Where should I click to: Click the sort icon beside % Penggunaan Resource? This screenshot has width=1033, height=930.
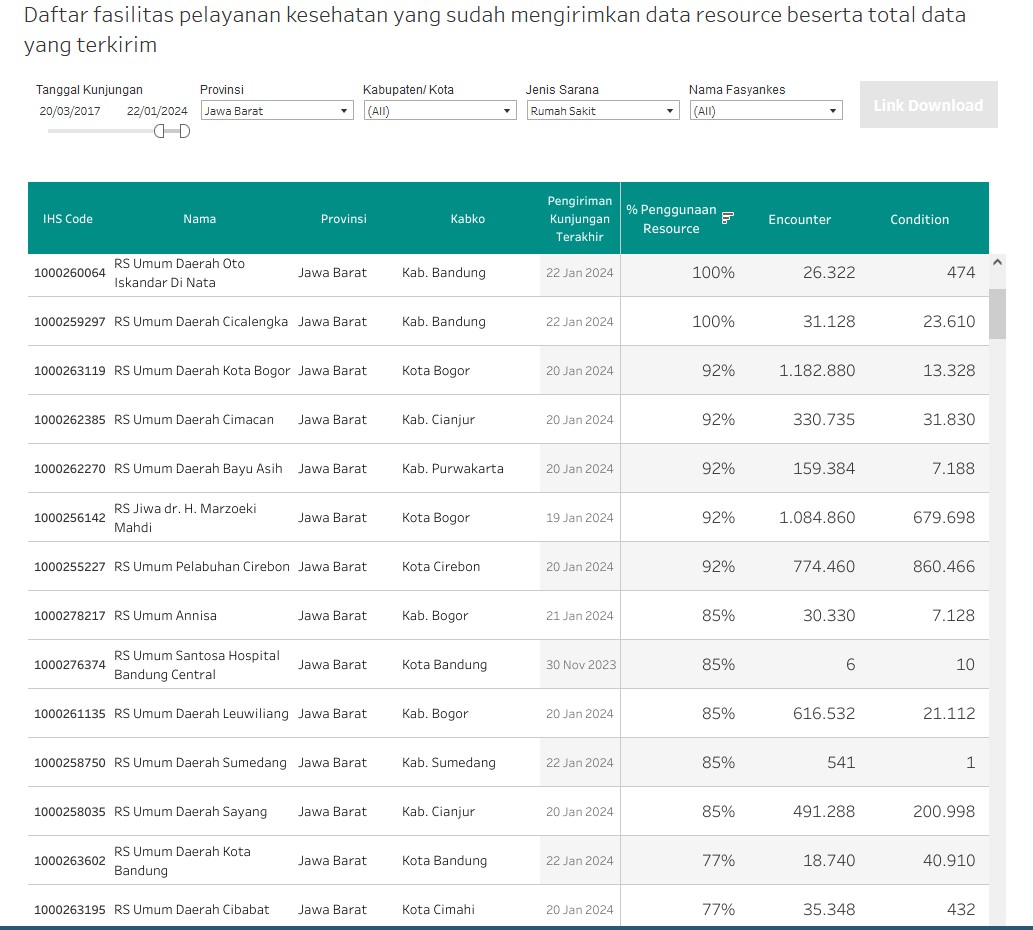click(x=728, y=218)
